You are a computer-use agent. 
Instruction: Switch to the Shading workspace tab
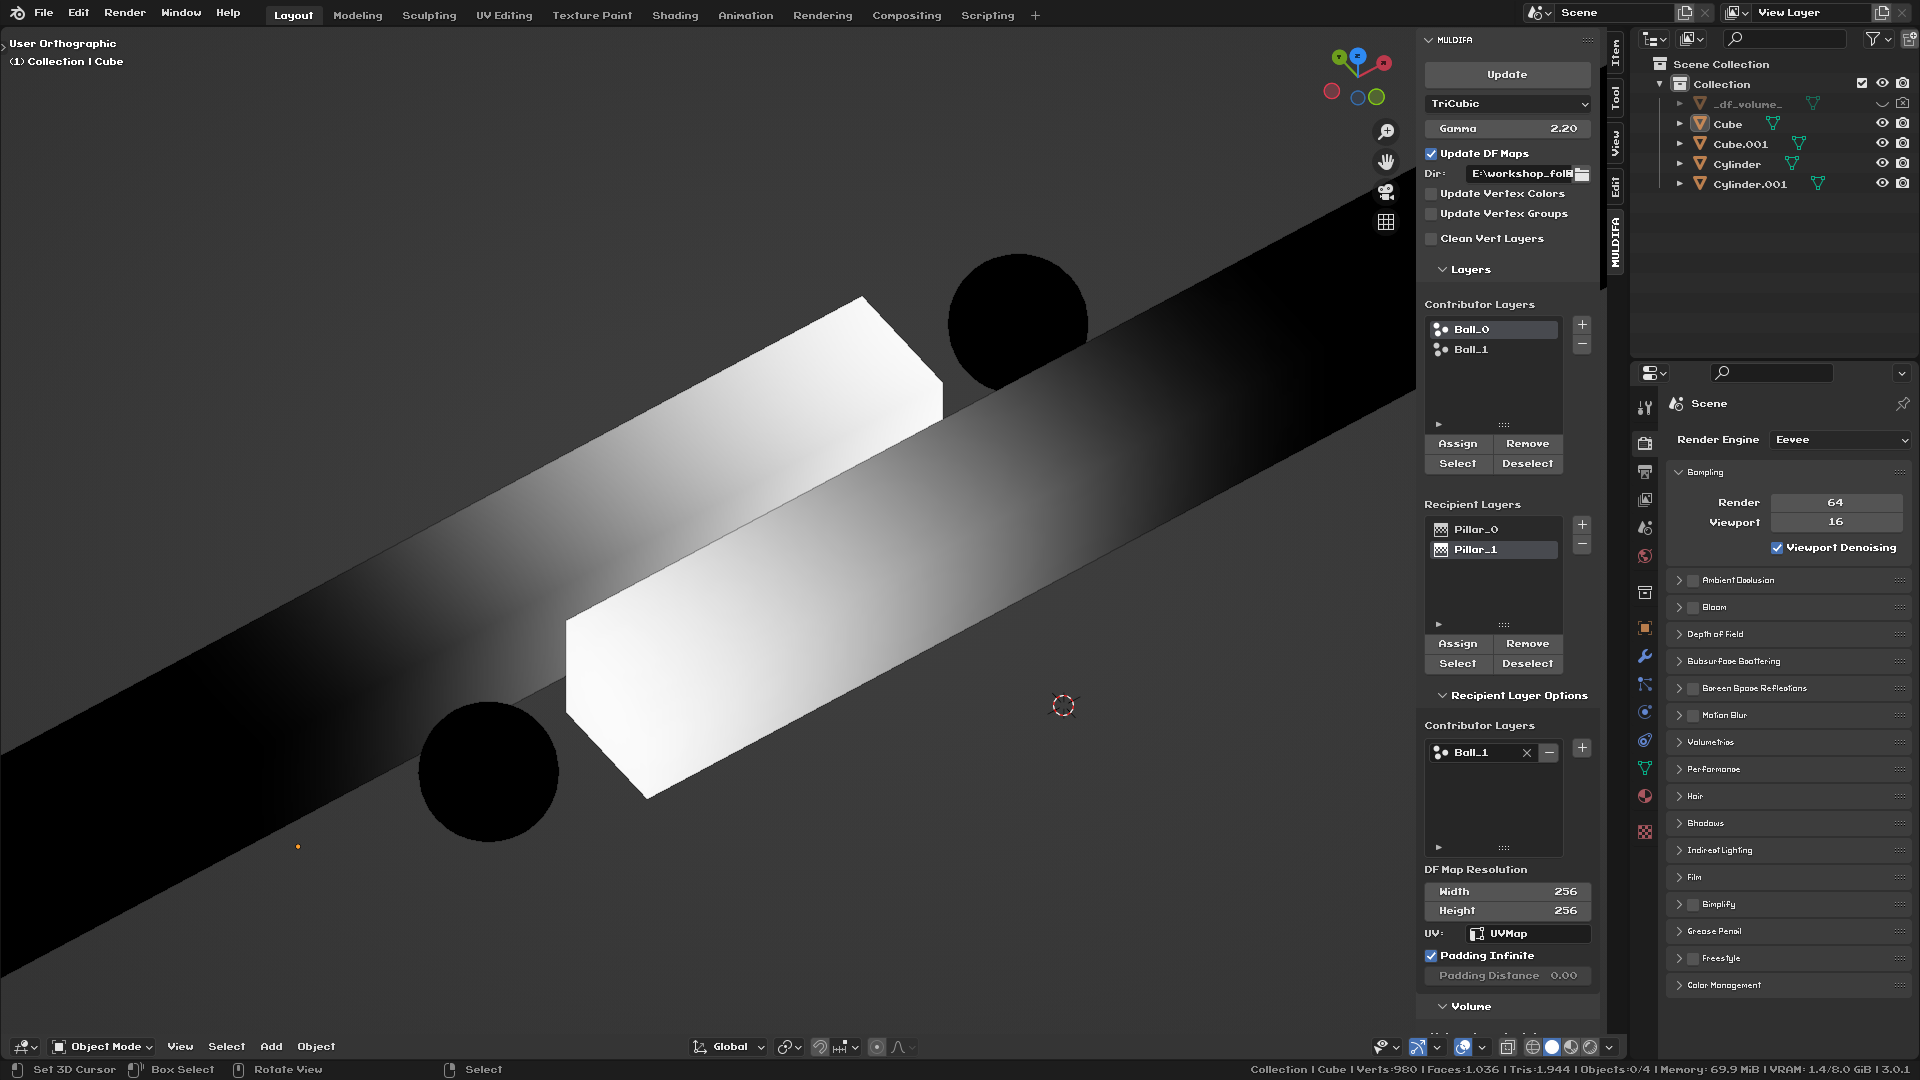point(675,15)
